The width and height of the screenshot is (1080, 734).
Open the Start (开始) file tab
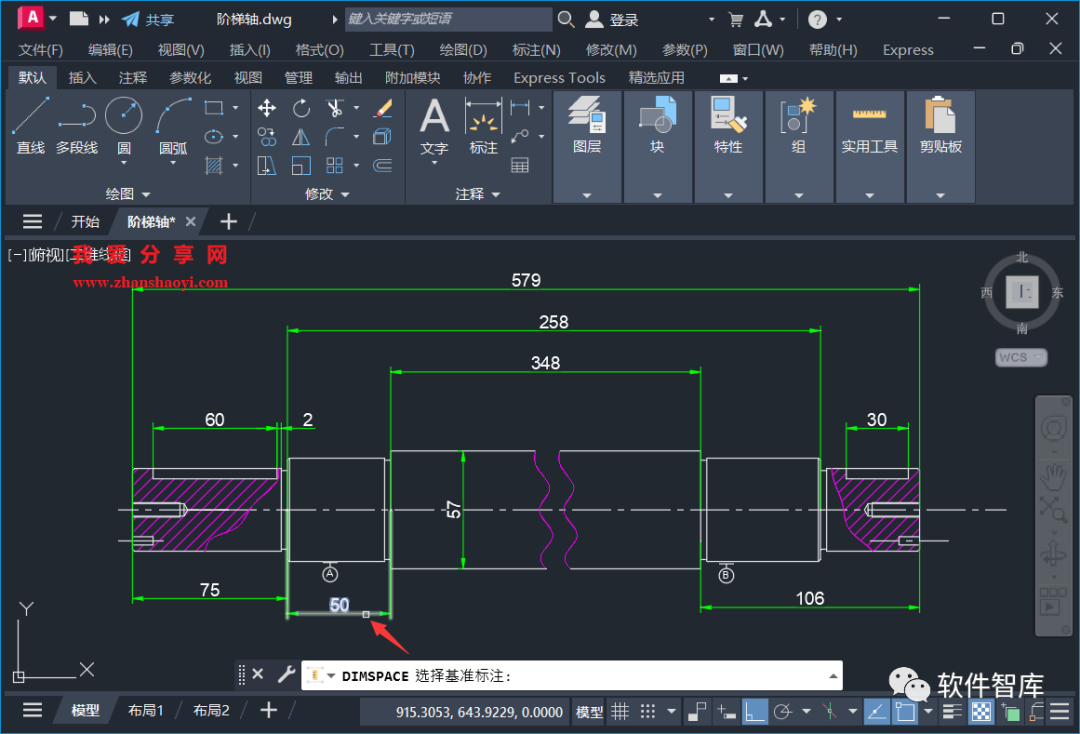[x=85, y=222]
